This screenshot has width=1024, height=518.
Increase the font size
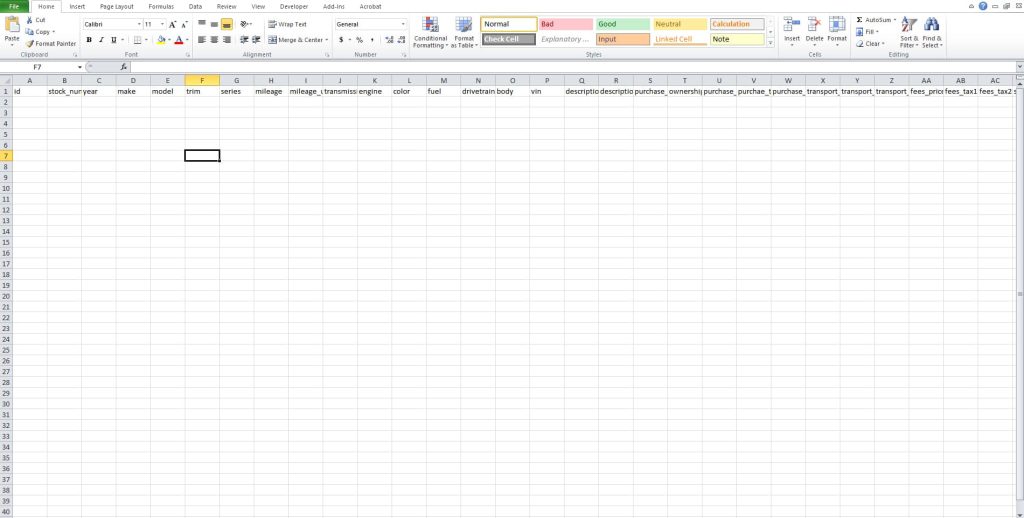(x=172, y=24)
